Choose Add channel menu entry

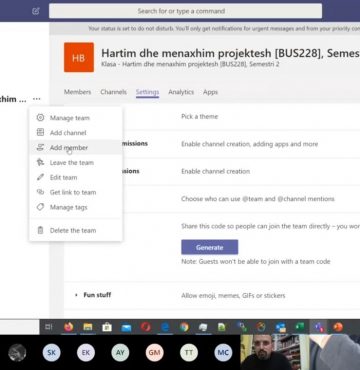pyautogui.click(x=76, y=133)
